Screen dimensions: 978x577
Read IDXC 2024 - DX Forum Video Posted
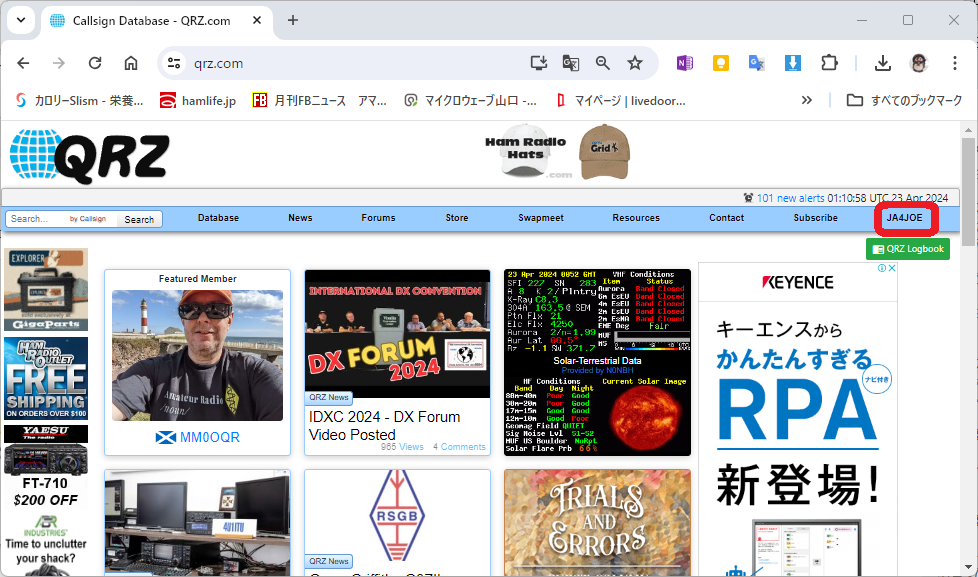(x=385, y=425)
